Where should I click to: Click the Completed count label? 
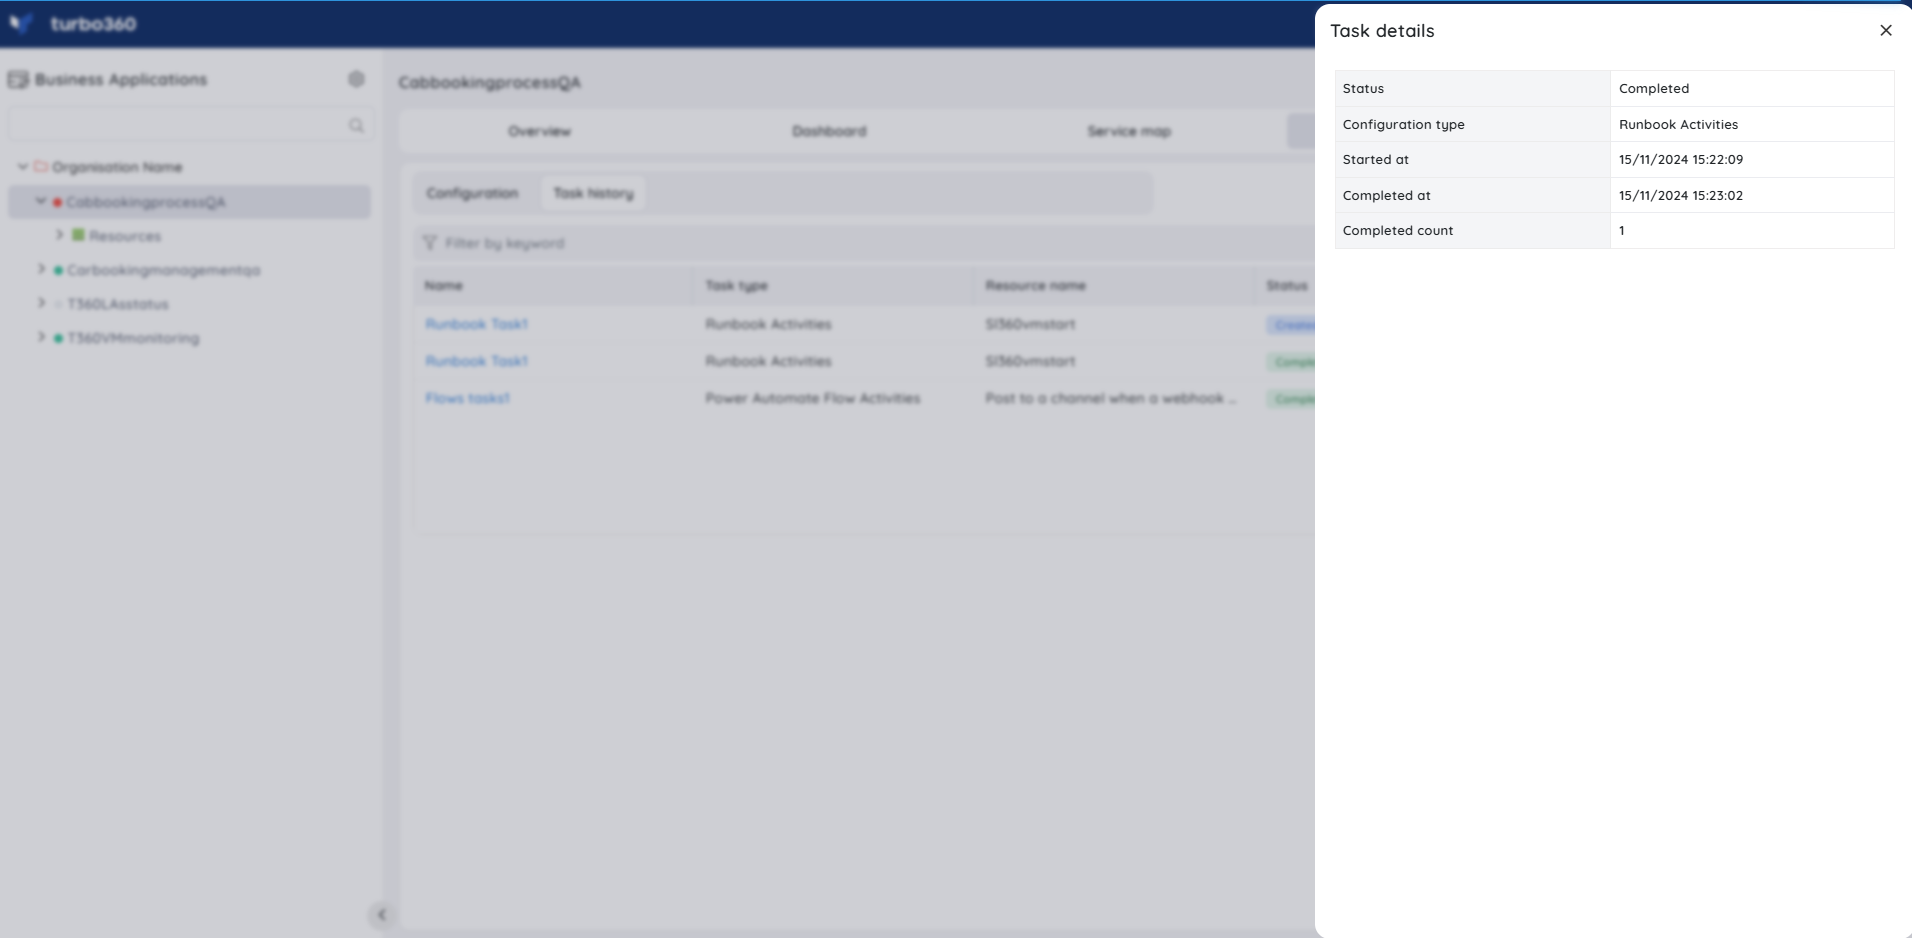click(x=1398, y=231)
